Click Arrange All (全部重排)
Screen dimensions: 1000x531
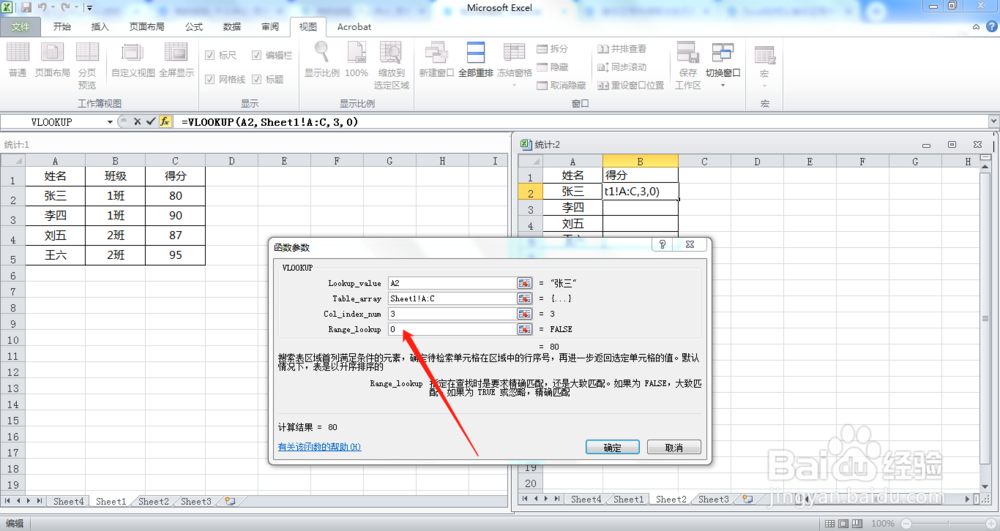pos(476,59)
